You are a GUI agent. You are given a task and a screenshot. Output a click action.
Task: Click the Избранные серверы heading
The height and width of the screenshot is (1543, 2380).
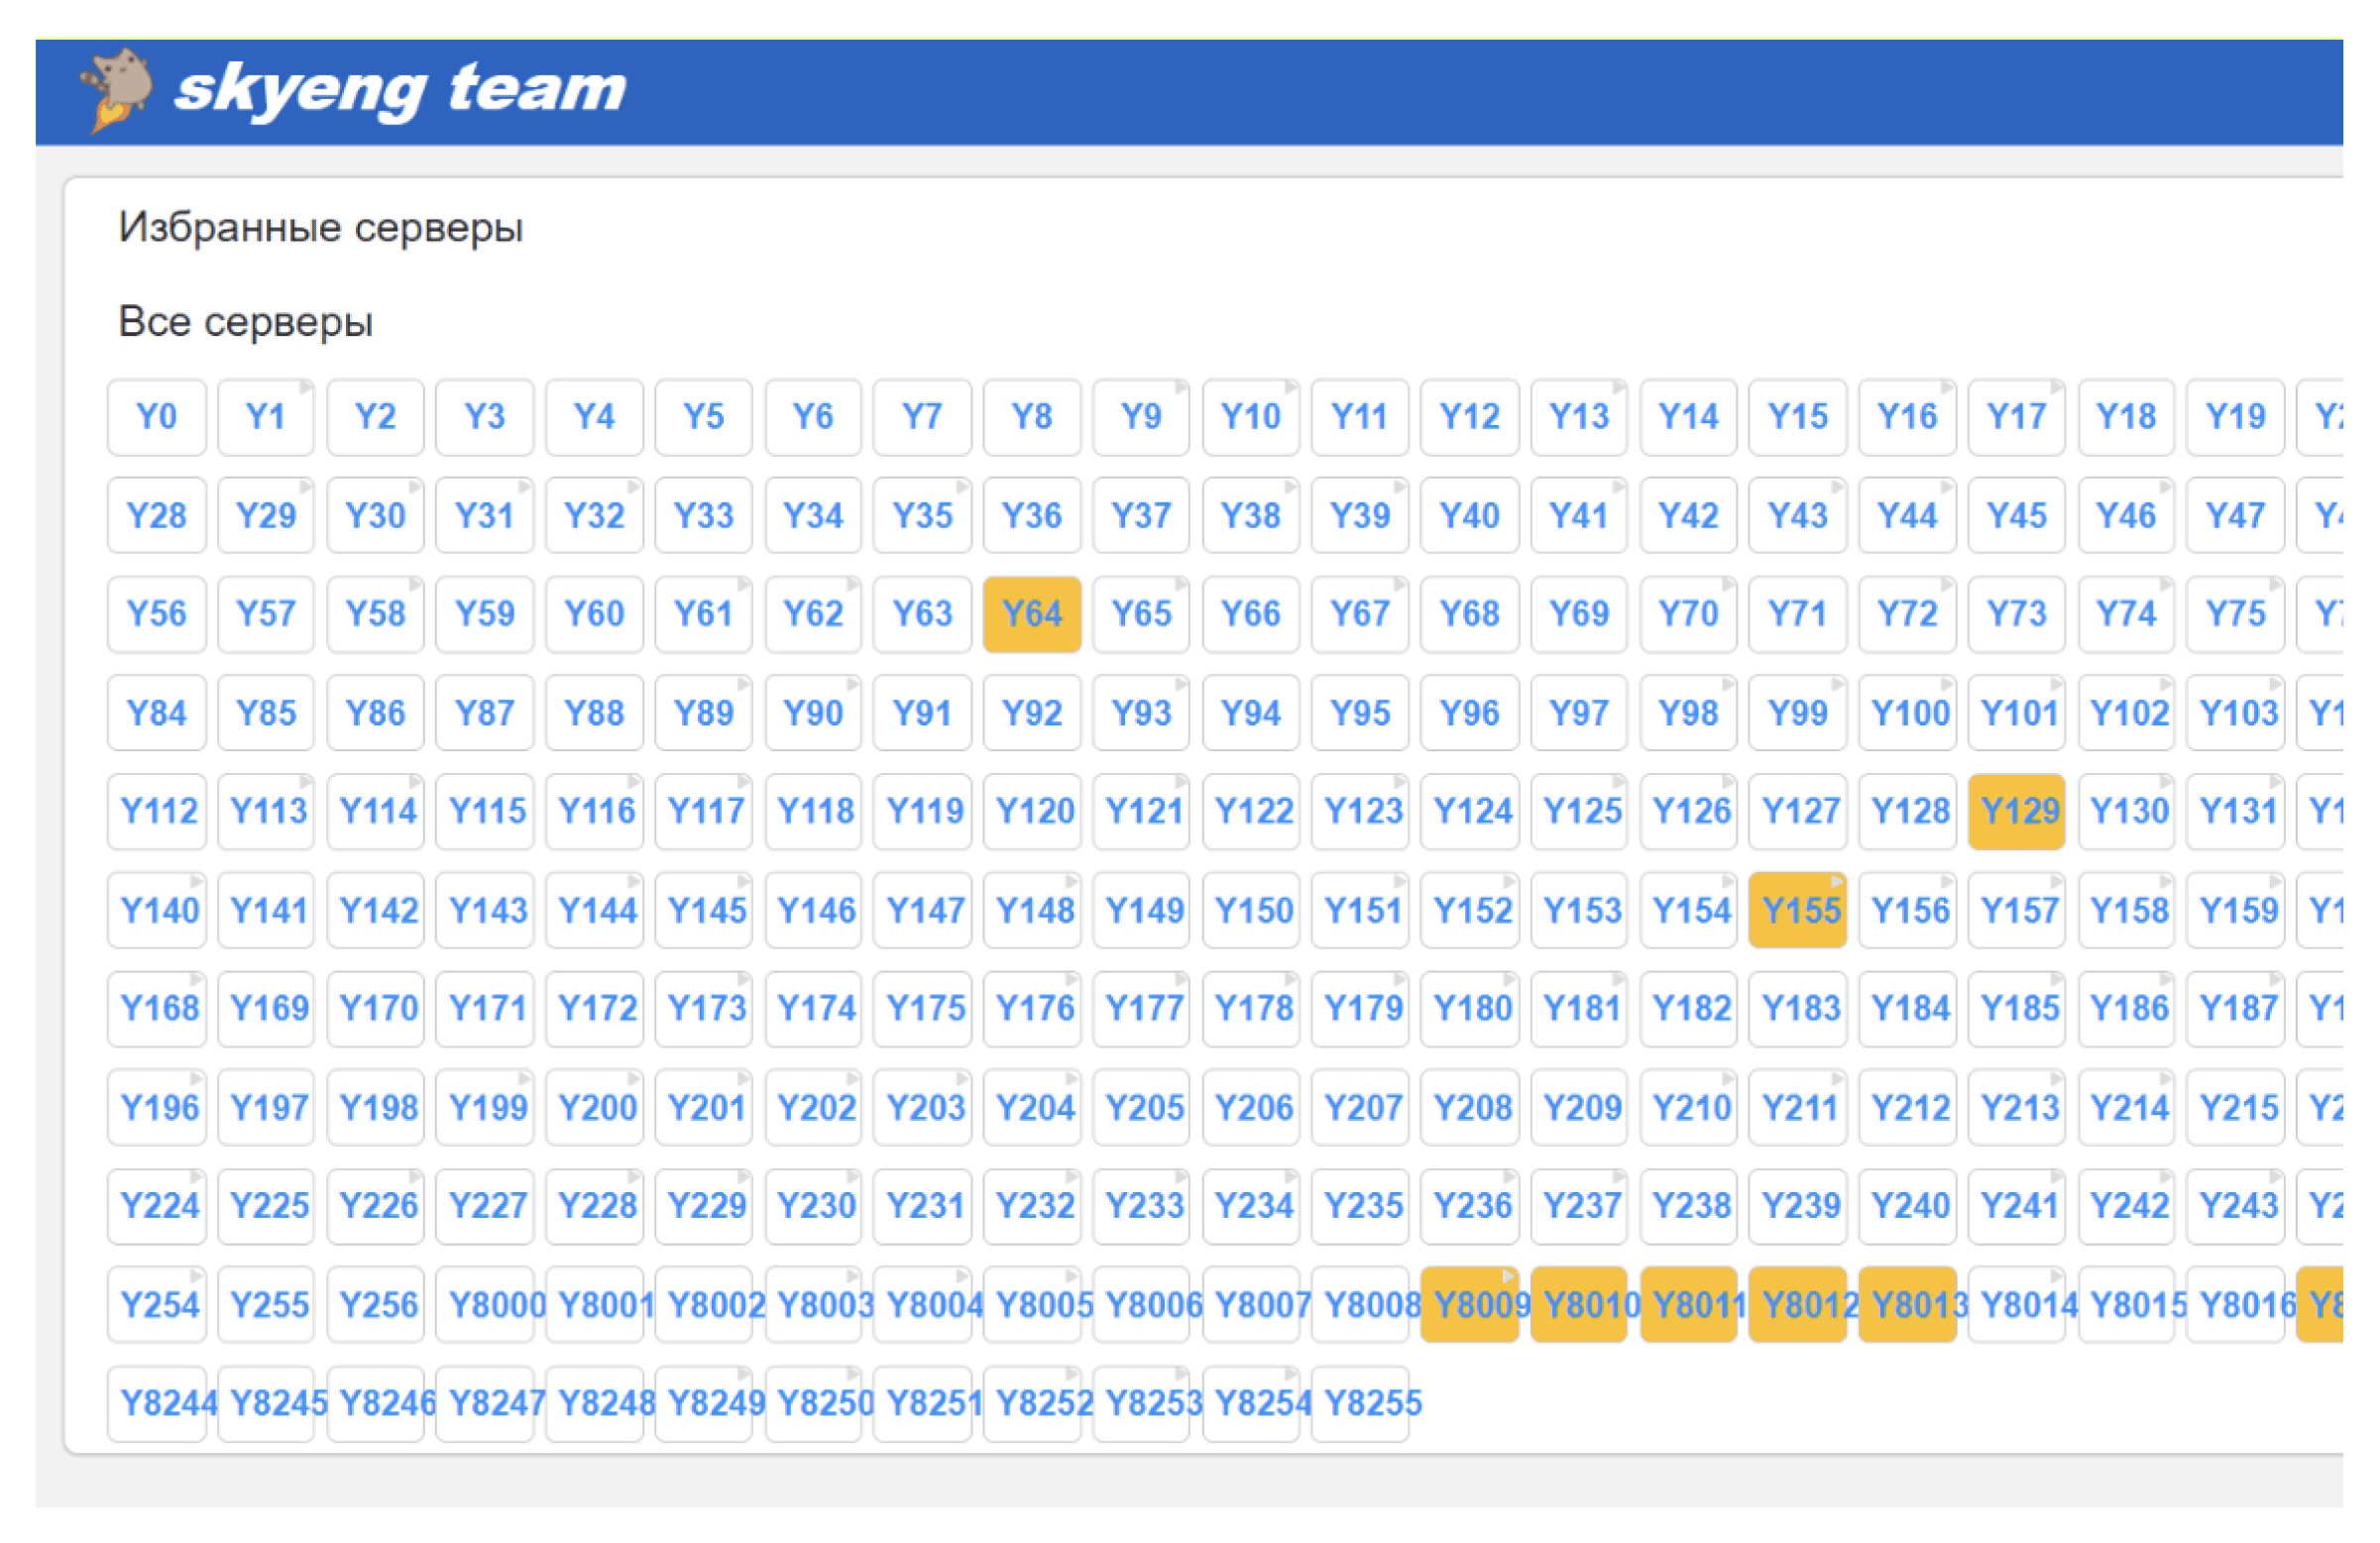[x=320, y=228]
